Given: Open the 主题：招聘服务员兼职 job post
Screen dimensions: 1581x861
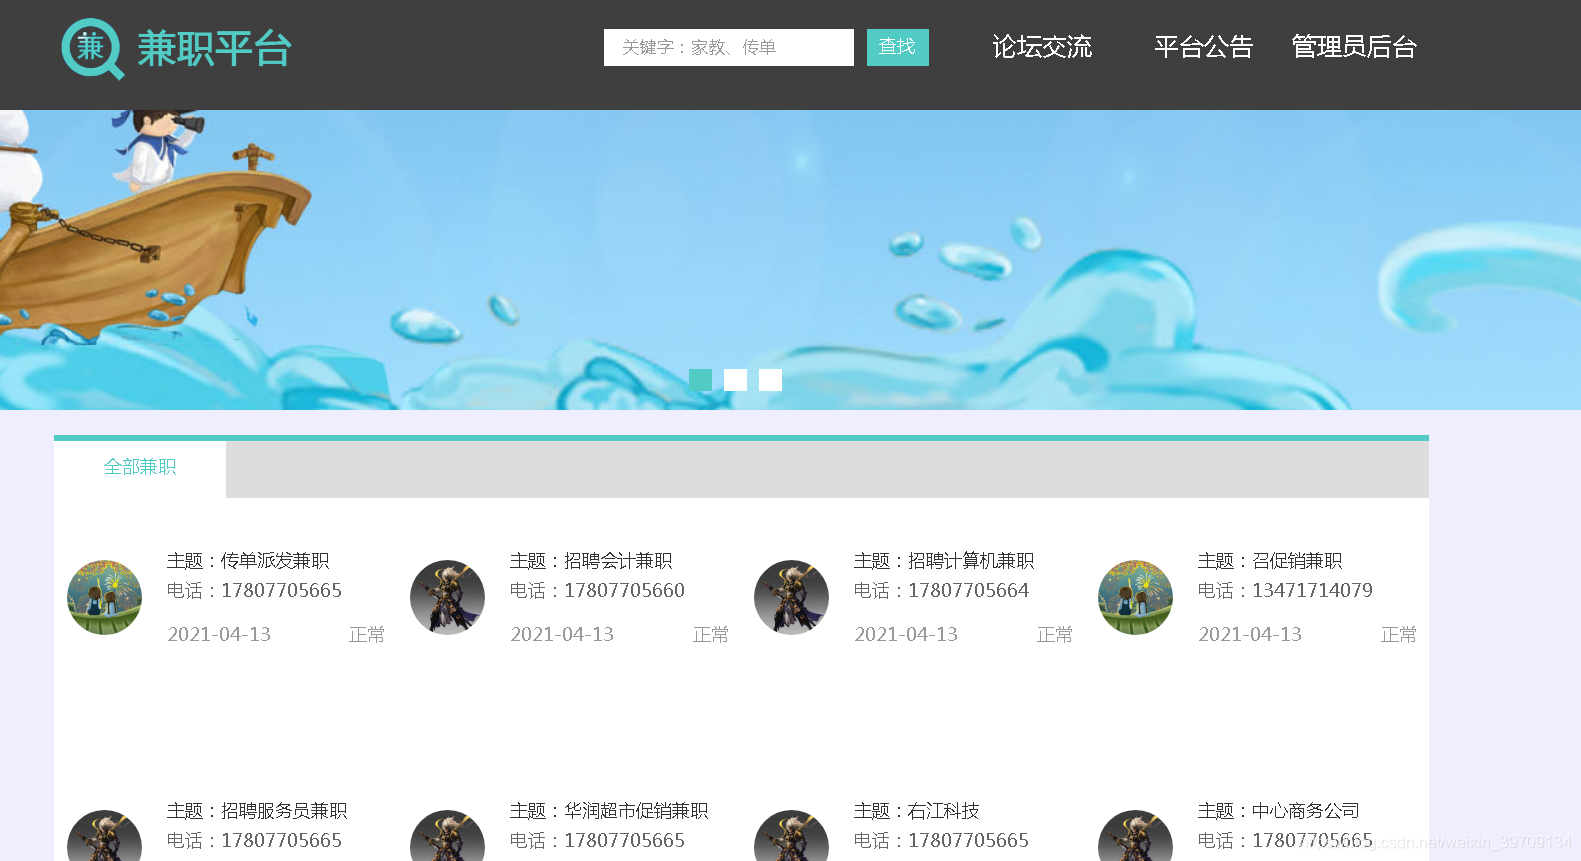Looking at the screenshot, I should (x=257, y=811).
